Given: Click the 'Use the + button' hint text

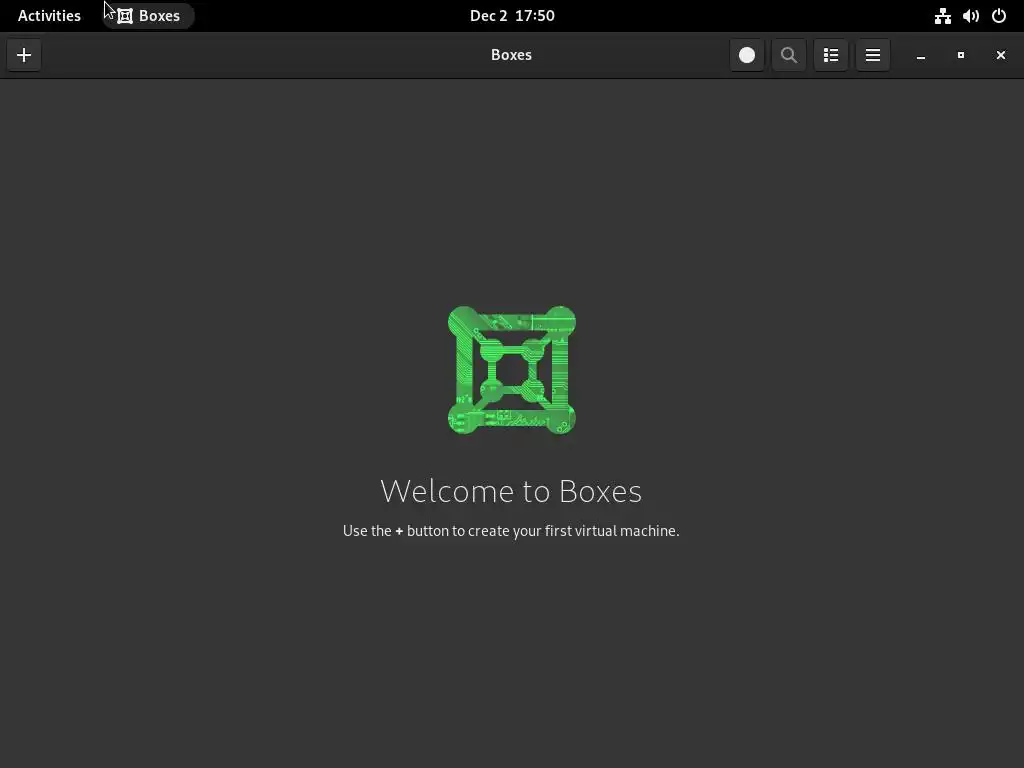Looking at the screenshot, I should (511, 531).
